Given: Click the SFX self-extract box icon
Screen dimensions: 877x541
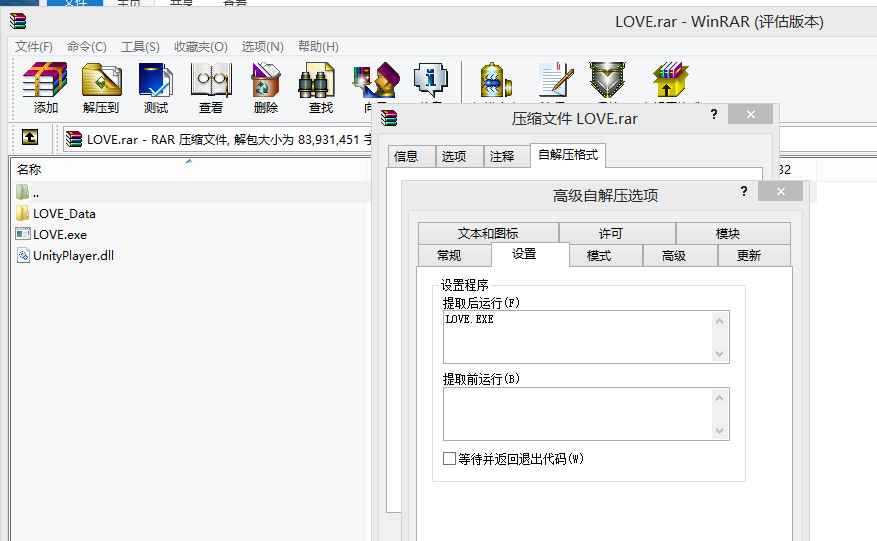Looking at the screenshot, I should coord(670,82).
